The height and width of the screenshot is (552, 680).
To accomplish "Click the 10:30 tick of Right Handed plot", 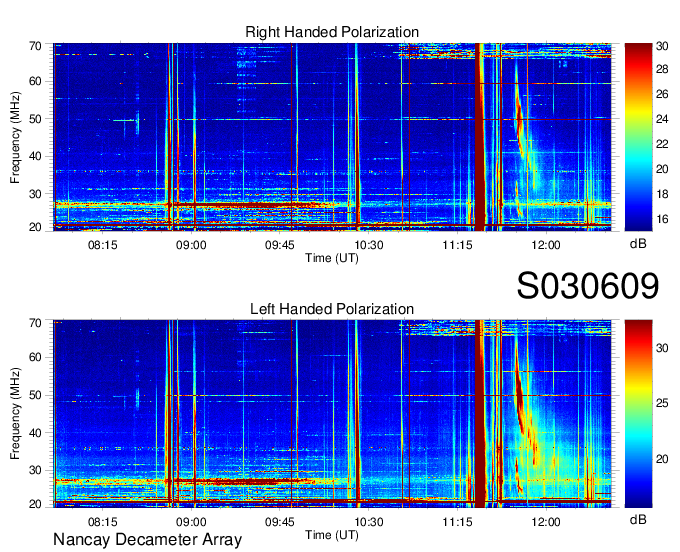I will coord(369,245).
